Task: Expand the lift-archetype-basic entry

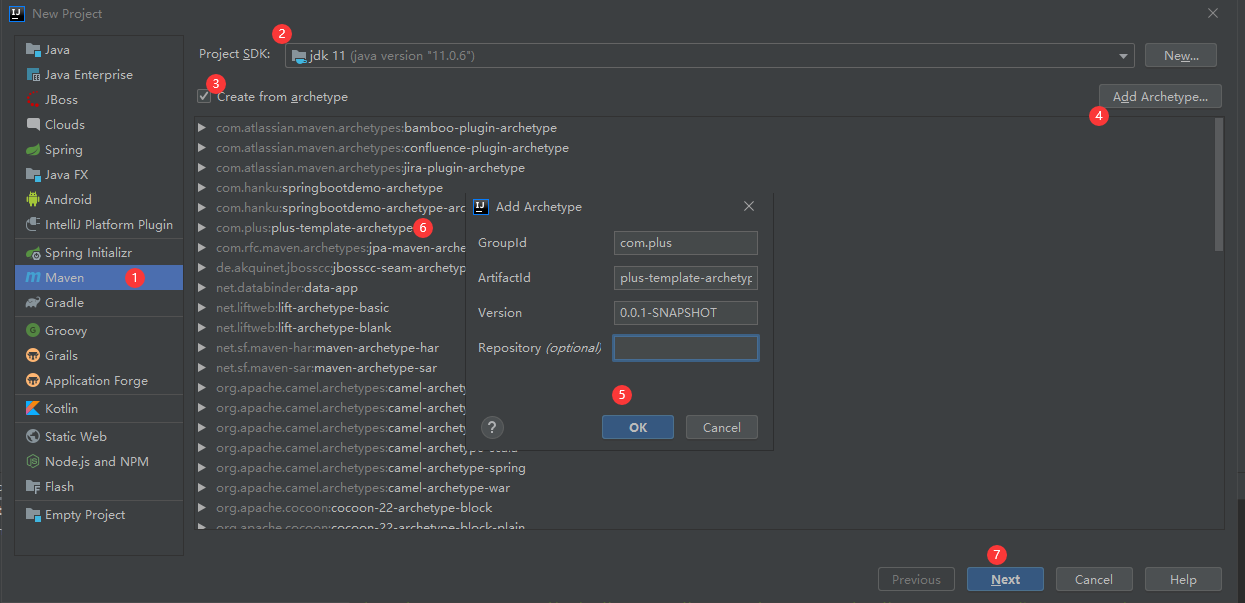Action: pyautogui.click(x=202, y=308)
